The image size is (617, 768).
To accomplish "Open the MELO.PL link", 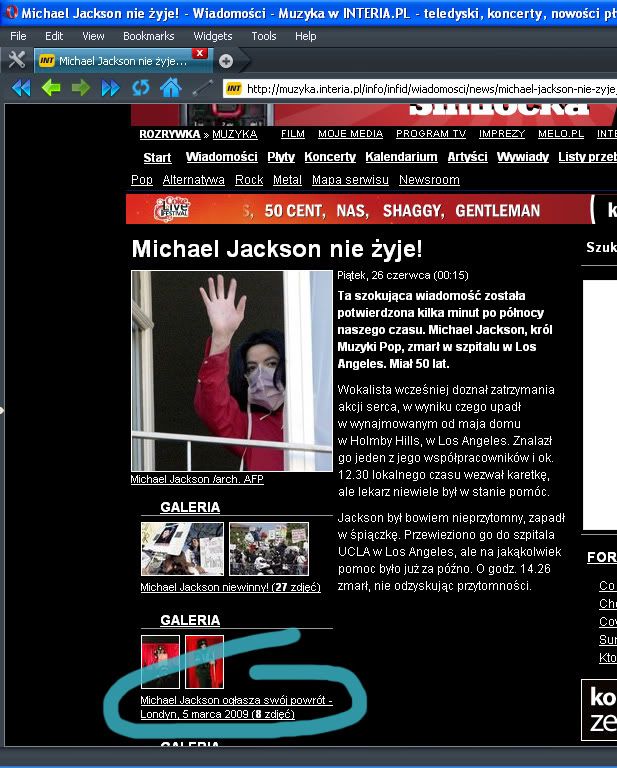I will click(x=561, y=134).
